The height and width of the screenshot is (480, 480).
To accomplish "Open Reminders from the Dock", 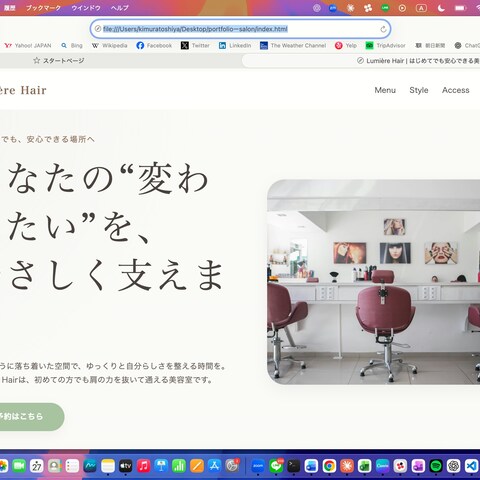I will (72, 466).
